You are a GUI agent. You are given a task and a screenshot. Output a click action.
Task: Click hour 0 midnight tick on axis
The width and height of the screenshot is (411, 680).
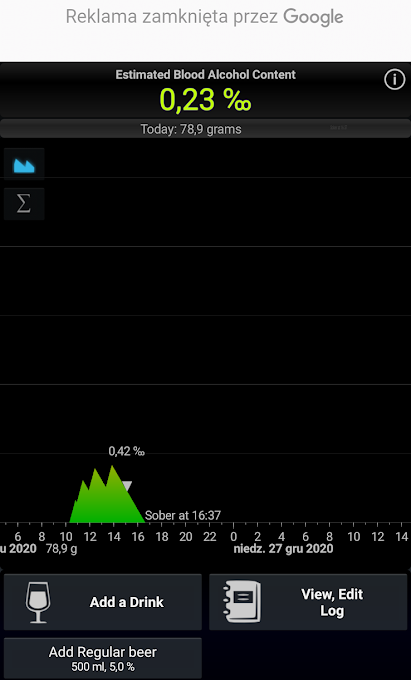point(233,536)
